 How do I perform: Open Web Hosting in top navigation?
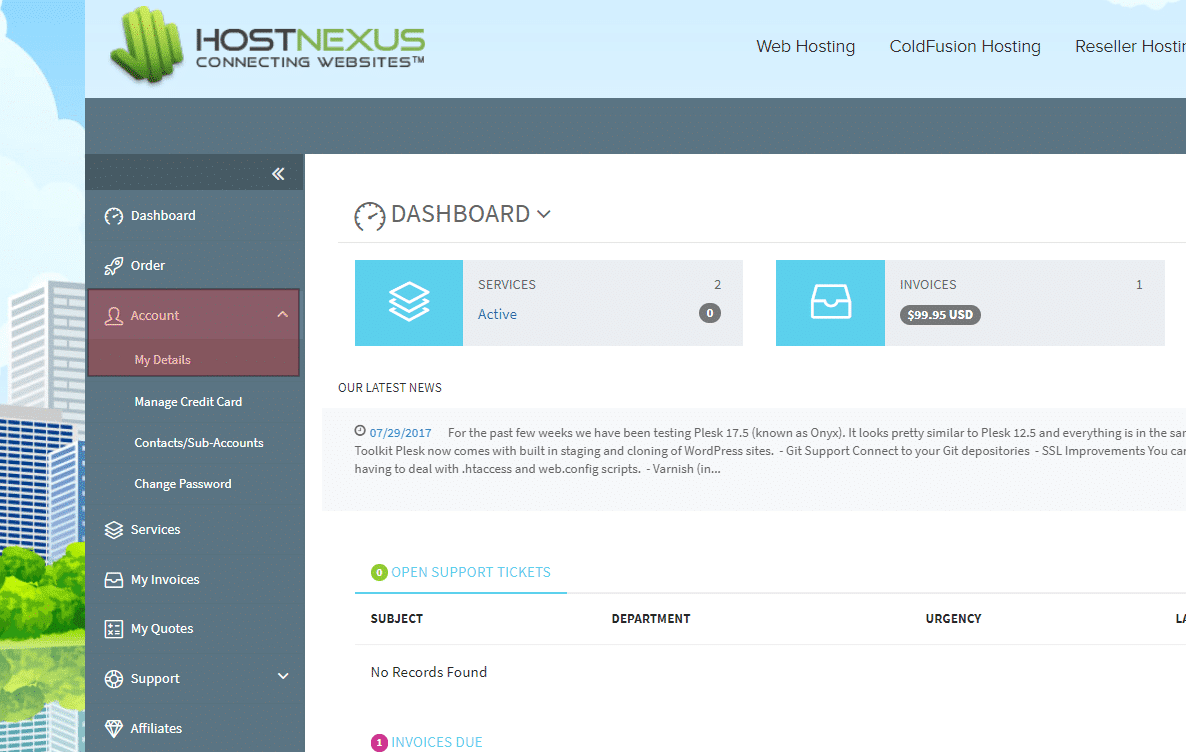[805, 47]
